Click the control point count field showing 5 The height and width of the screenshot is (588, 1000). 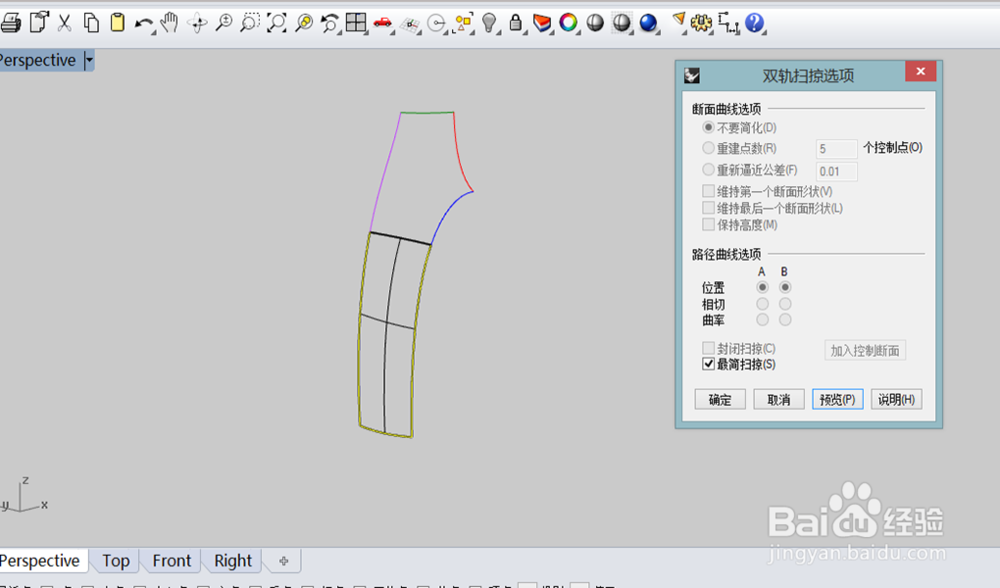pos(836,148)
